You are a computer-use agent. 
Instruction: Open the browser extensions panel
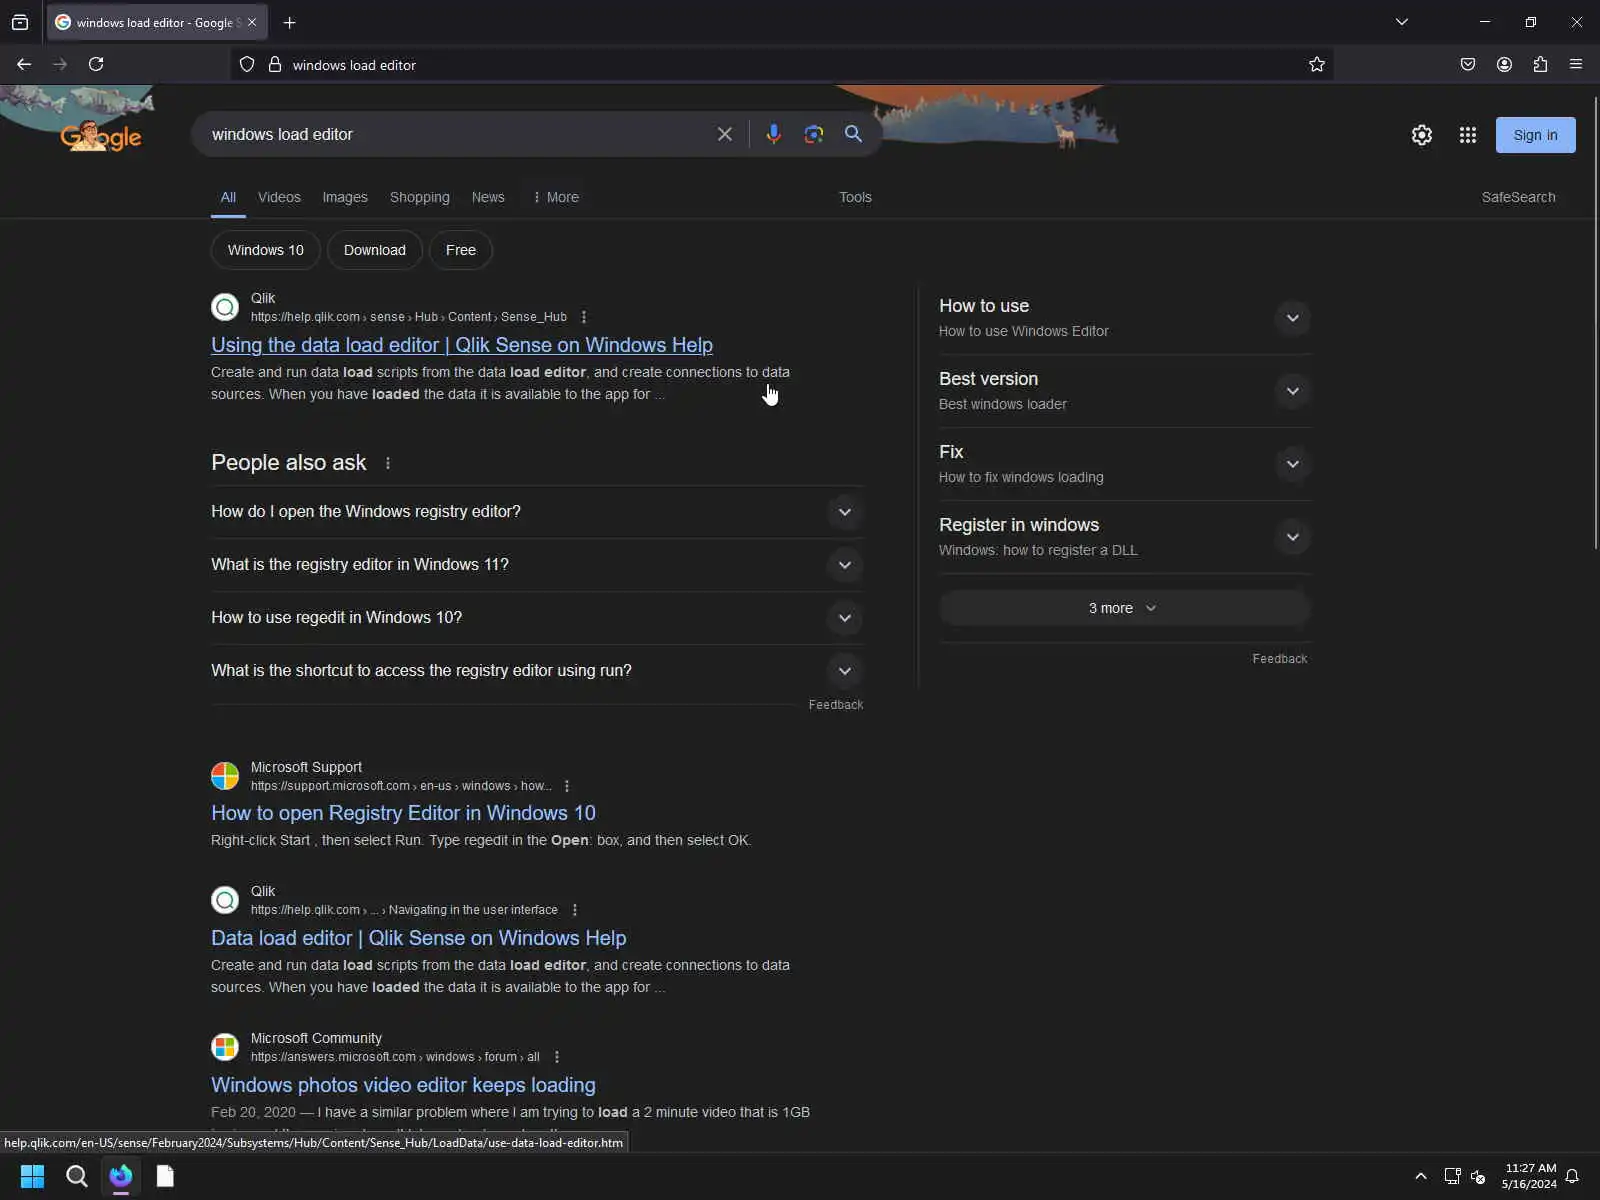[x=1540, y=64]
